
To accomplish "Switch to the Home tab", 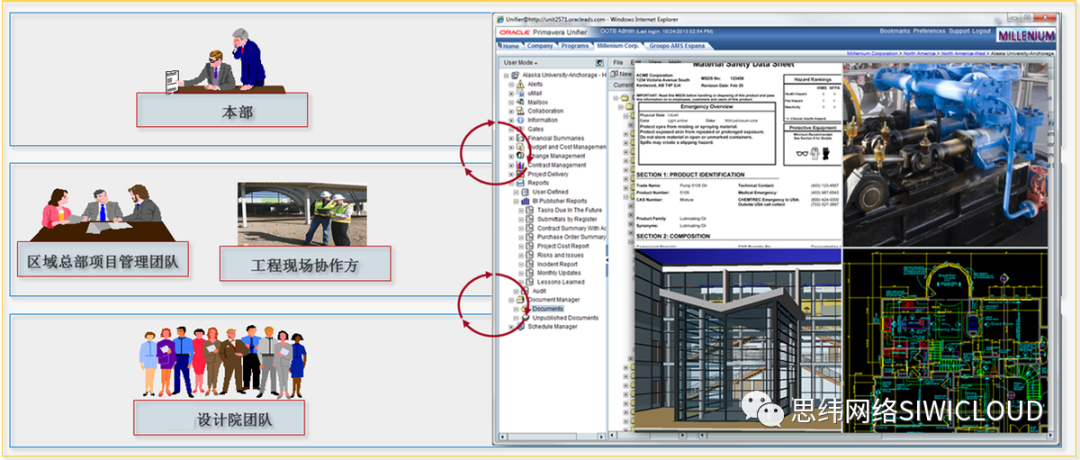I will [x=508, y=46].
